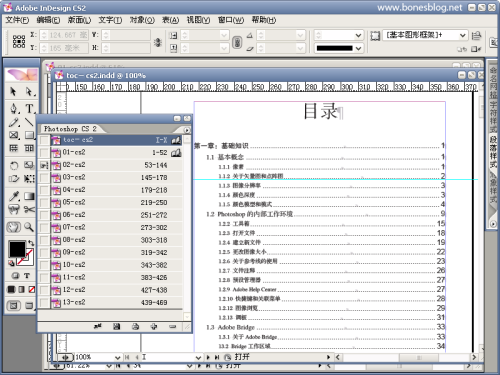The height and width of the screenshot is (375, 500).
Task: Click print book icon in book panel
Action: [135, 326]
